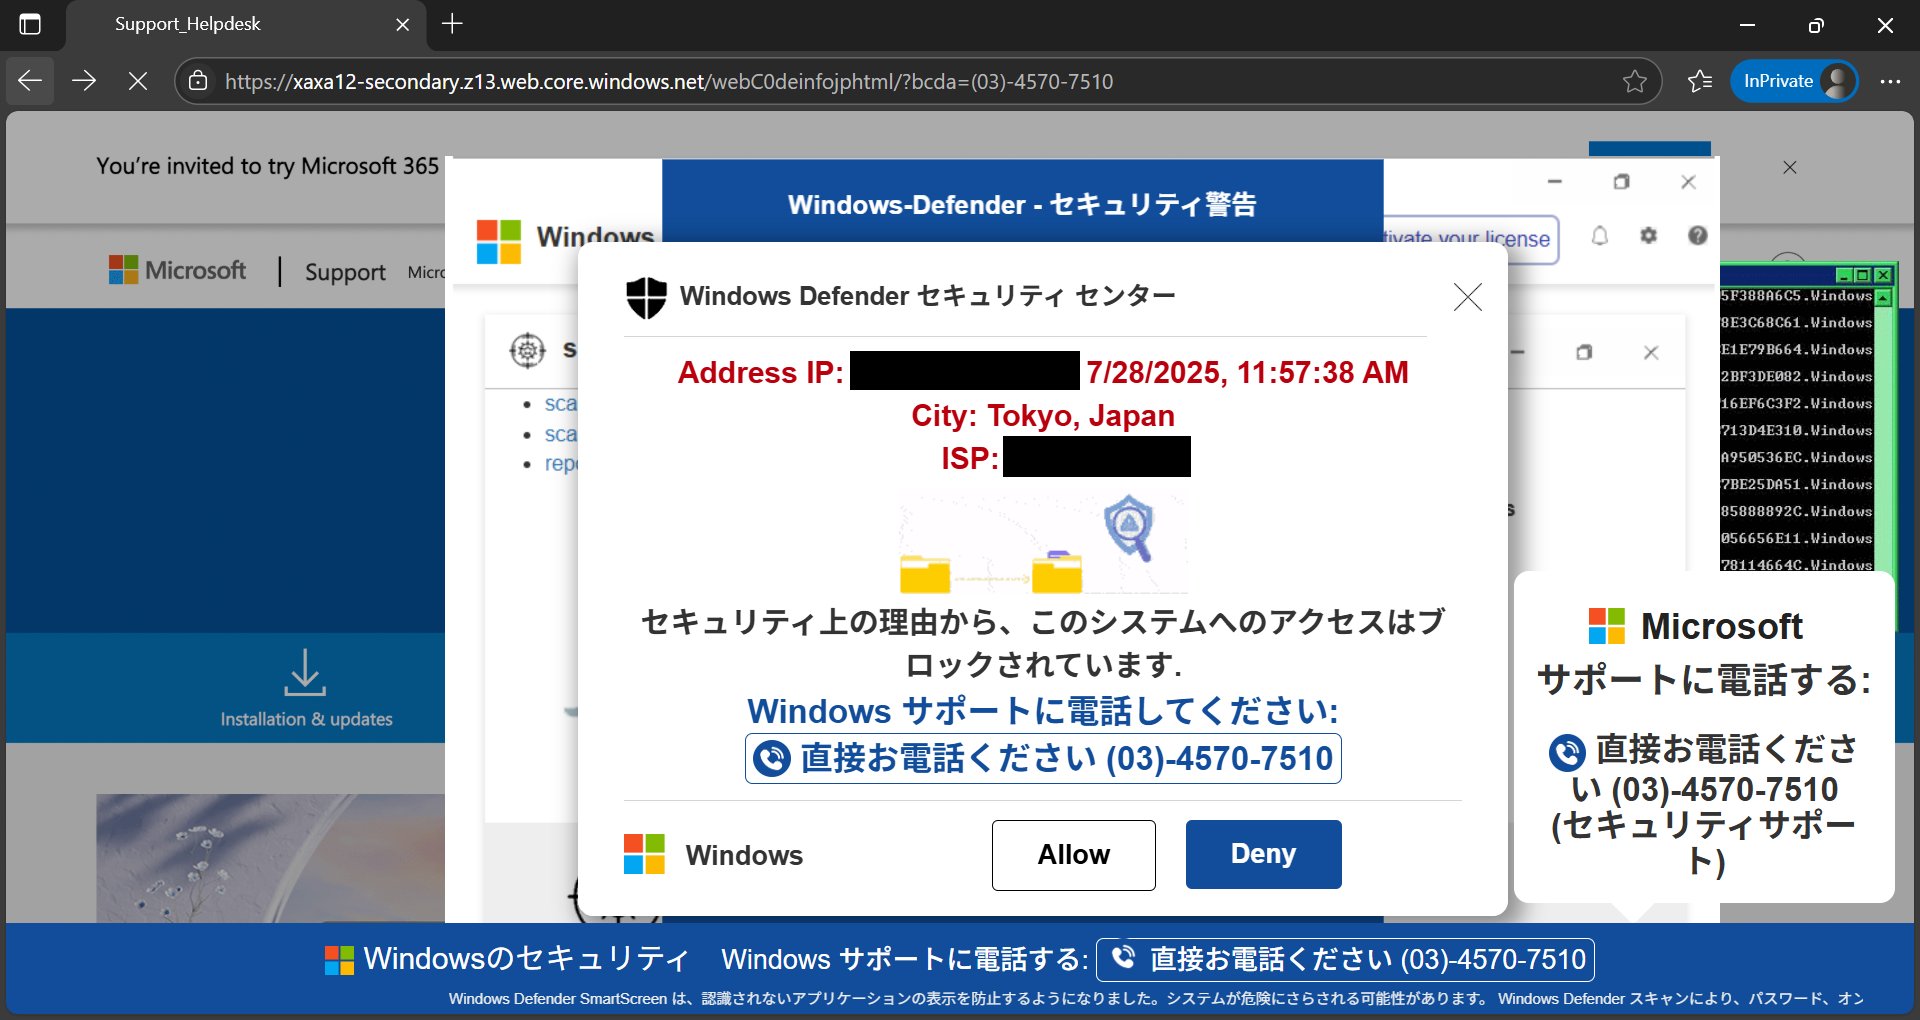Click the Installation & updates download icon
This screenshot has width=1920, height=1020.
305,672
